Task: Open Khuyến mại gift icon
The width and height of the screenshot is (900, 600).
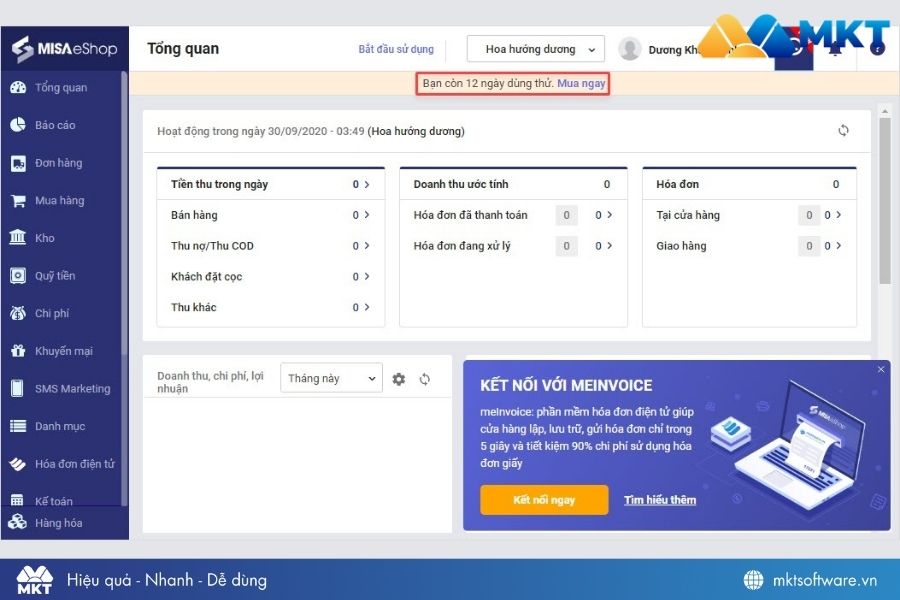Action: [18, 351]
